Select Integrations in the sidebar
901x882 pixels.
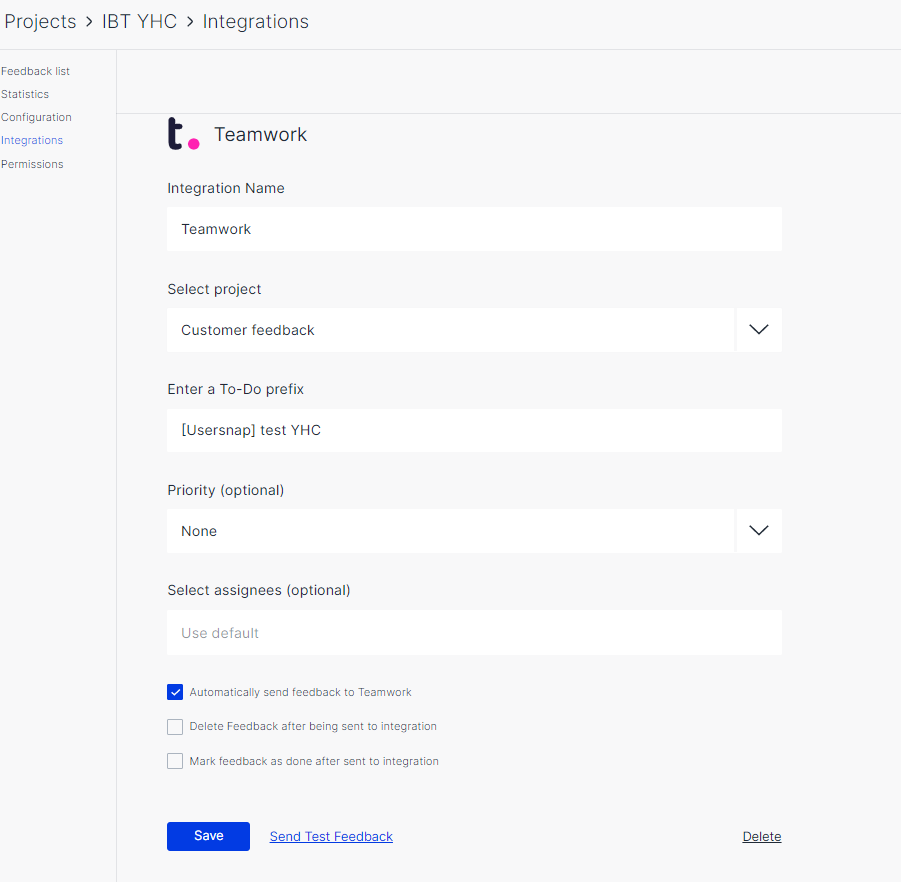tap(32, 140)
